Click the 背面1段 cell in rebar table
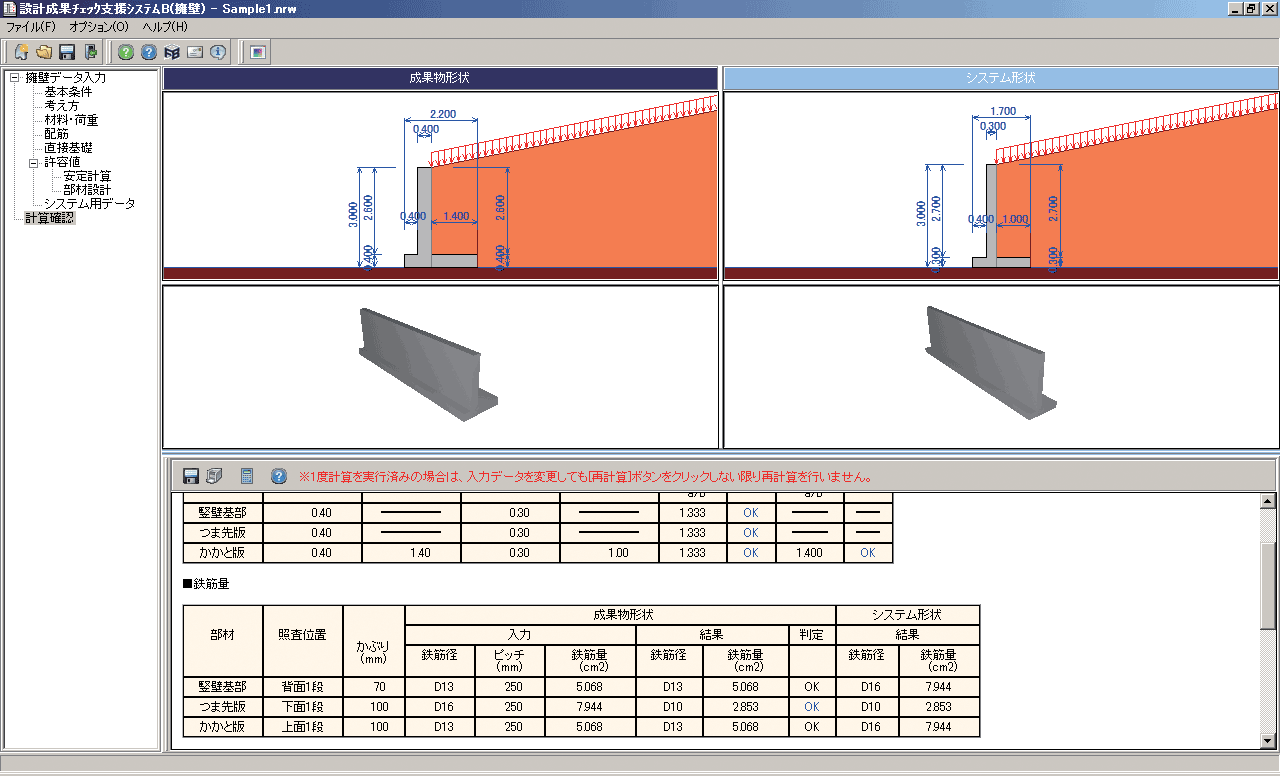 (x=303, y=687)
